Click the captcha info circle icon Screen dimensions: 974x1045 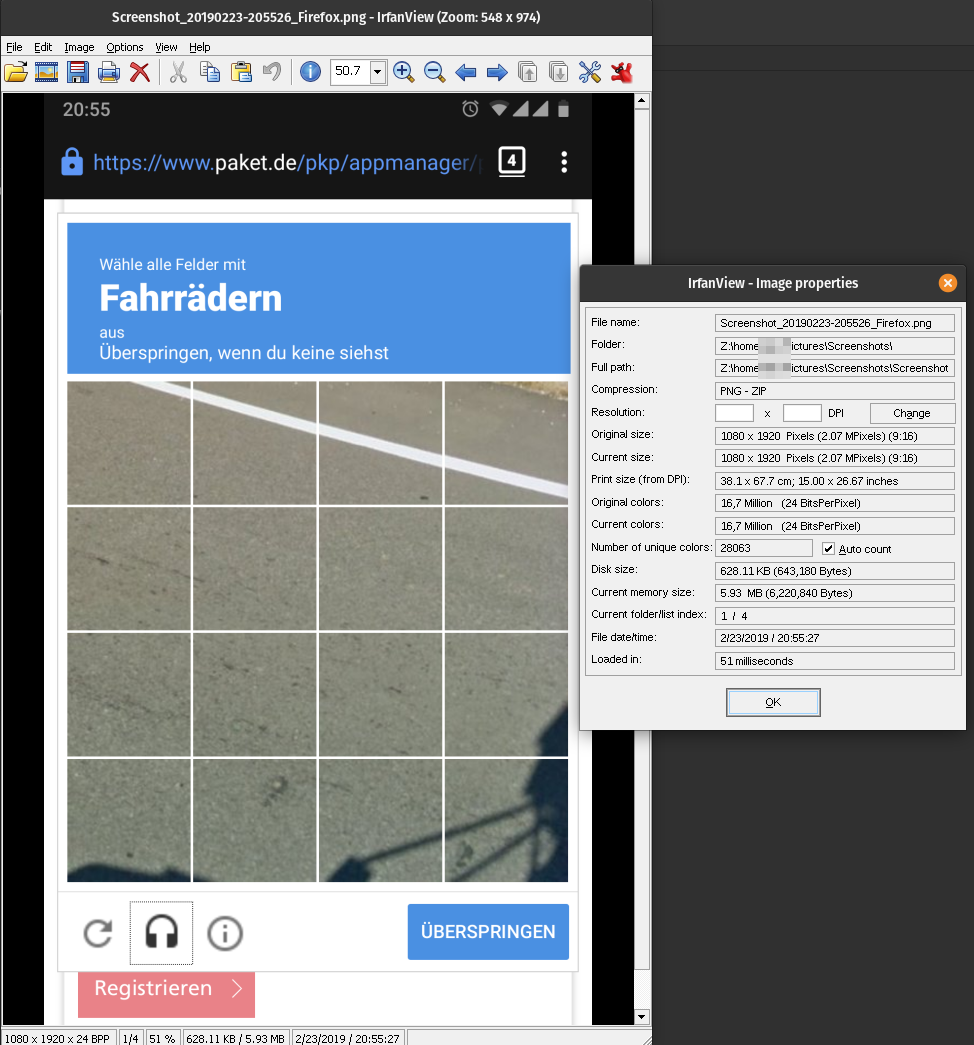pyautogui.click(x=225, y=933)
